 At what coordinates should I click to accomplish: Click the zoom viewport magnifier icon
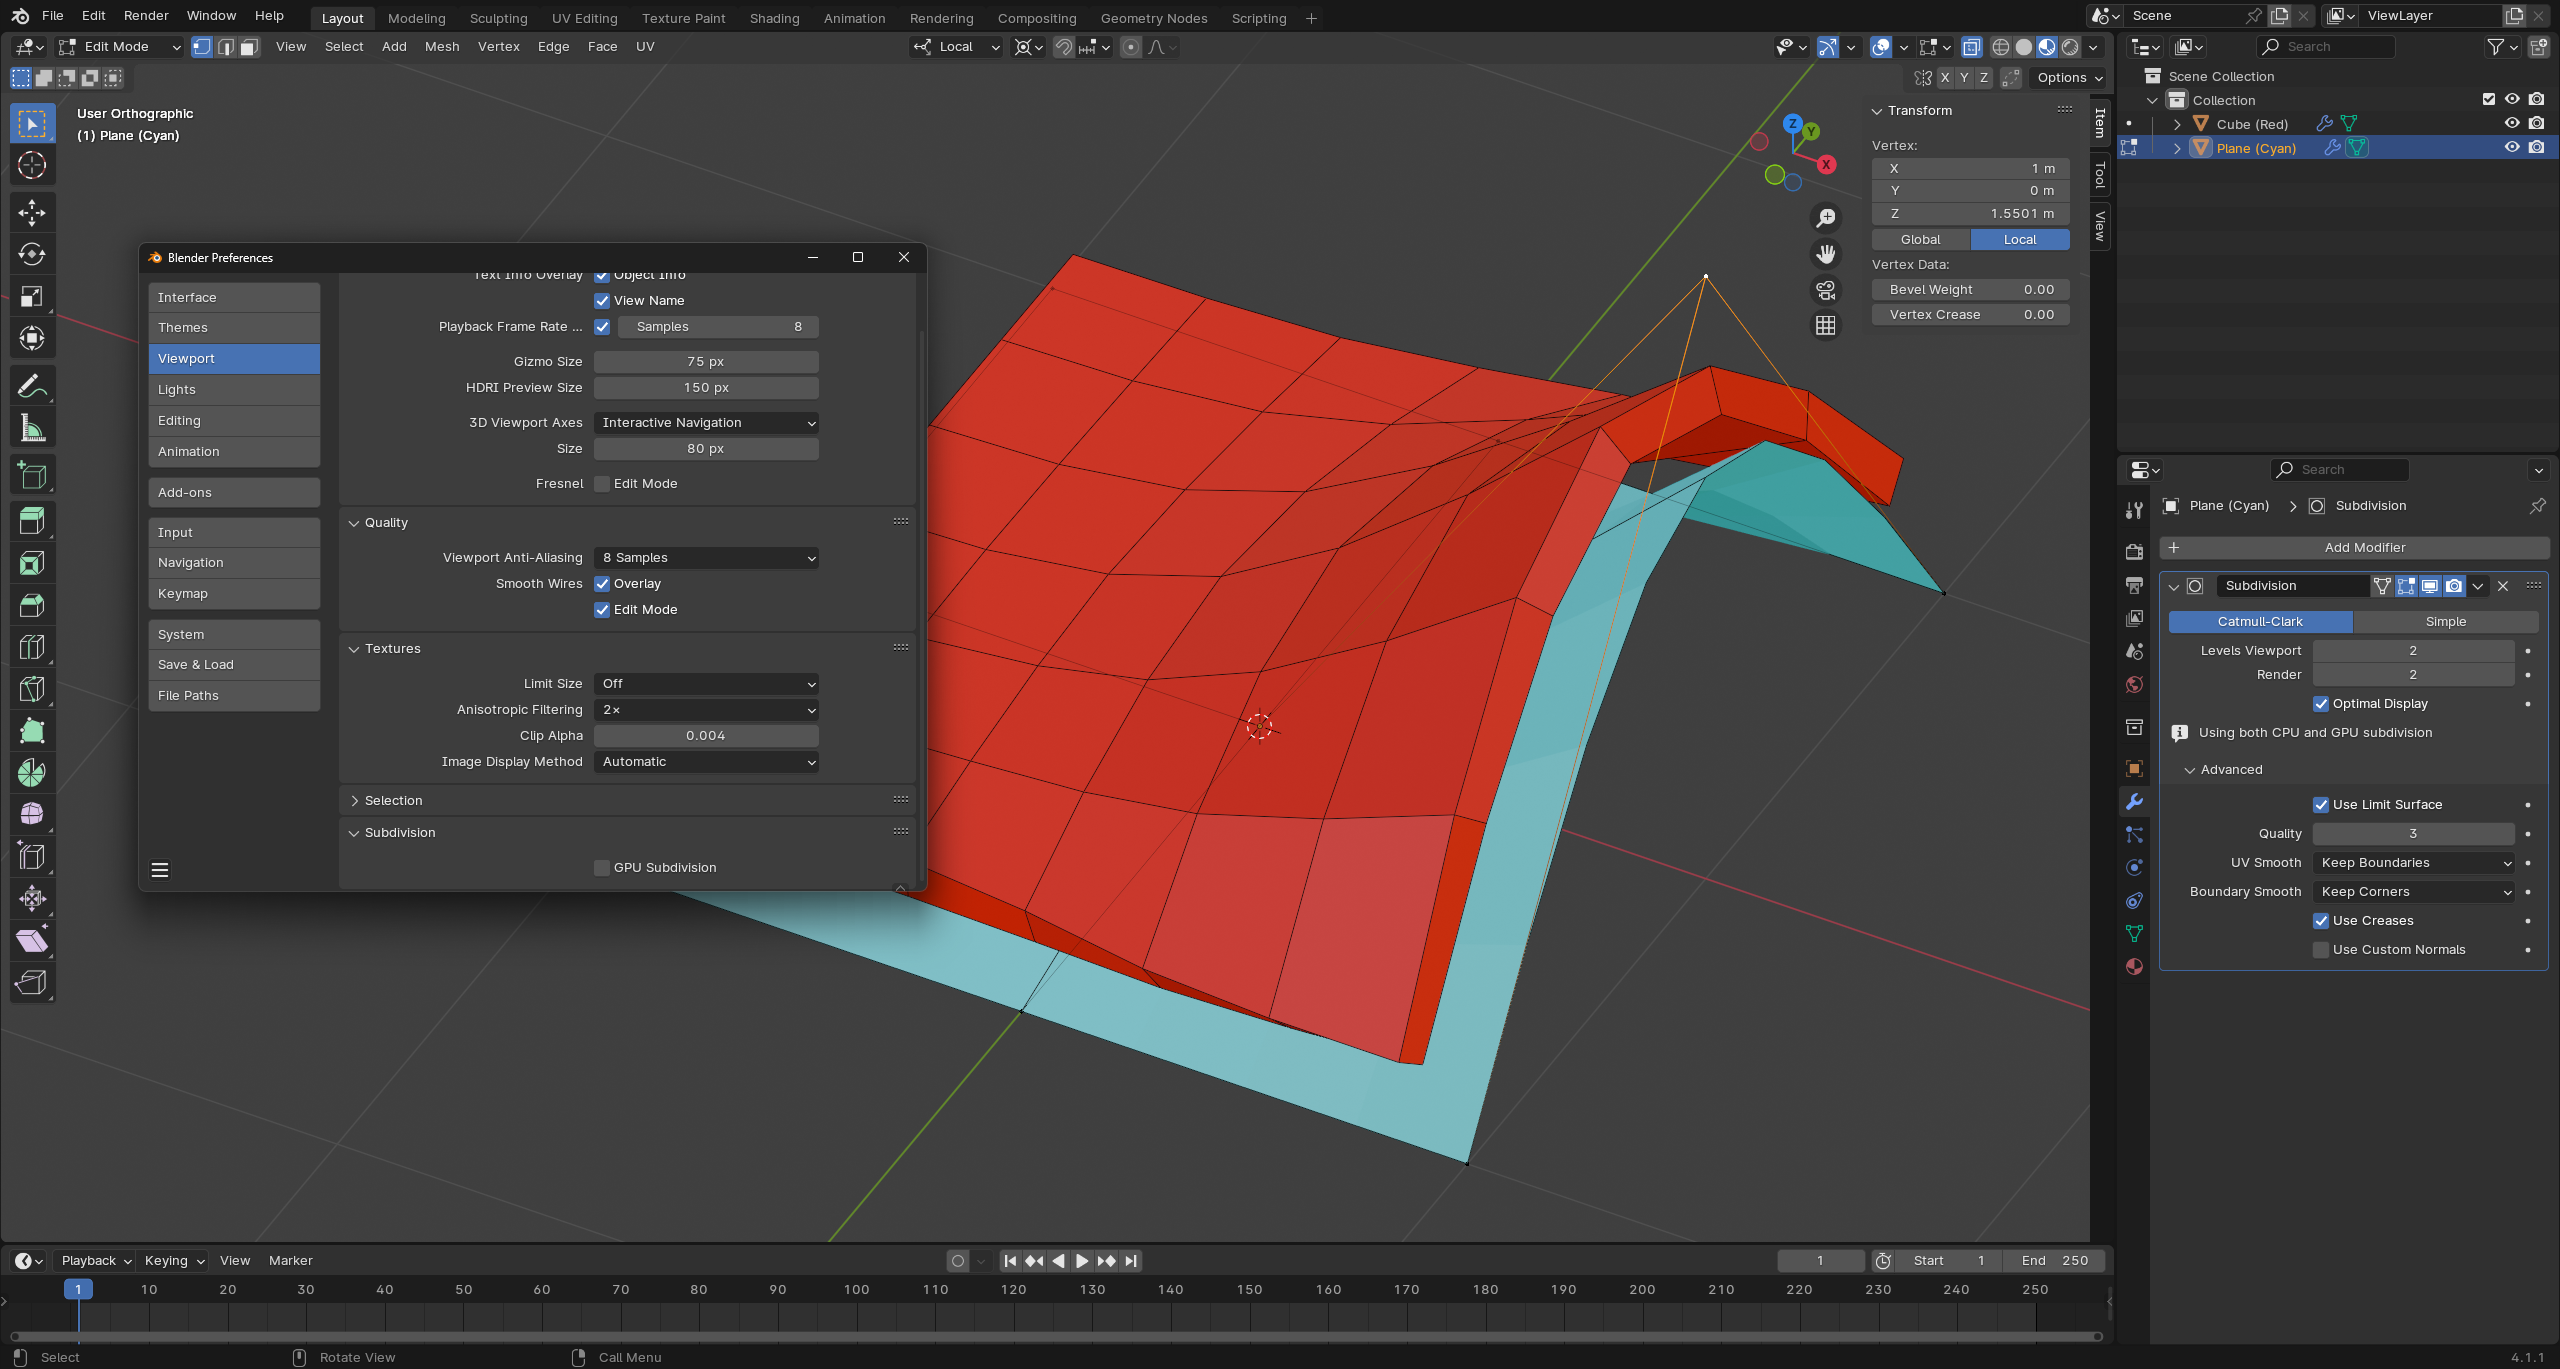[1826, 218]
